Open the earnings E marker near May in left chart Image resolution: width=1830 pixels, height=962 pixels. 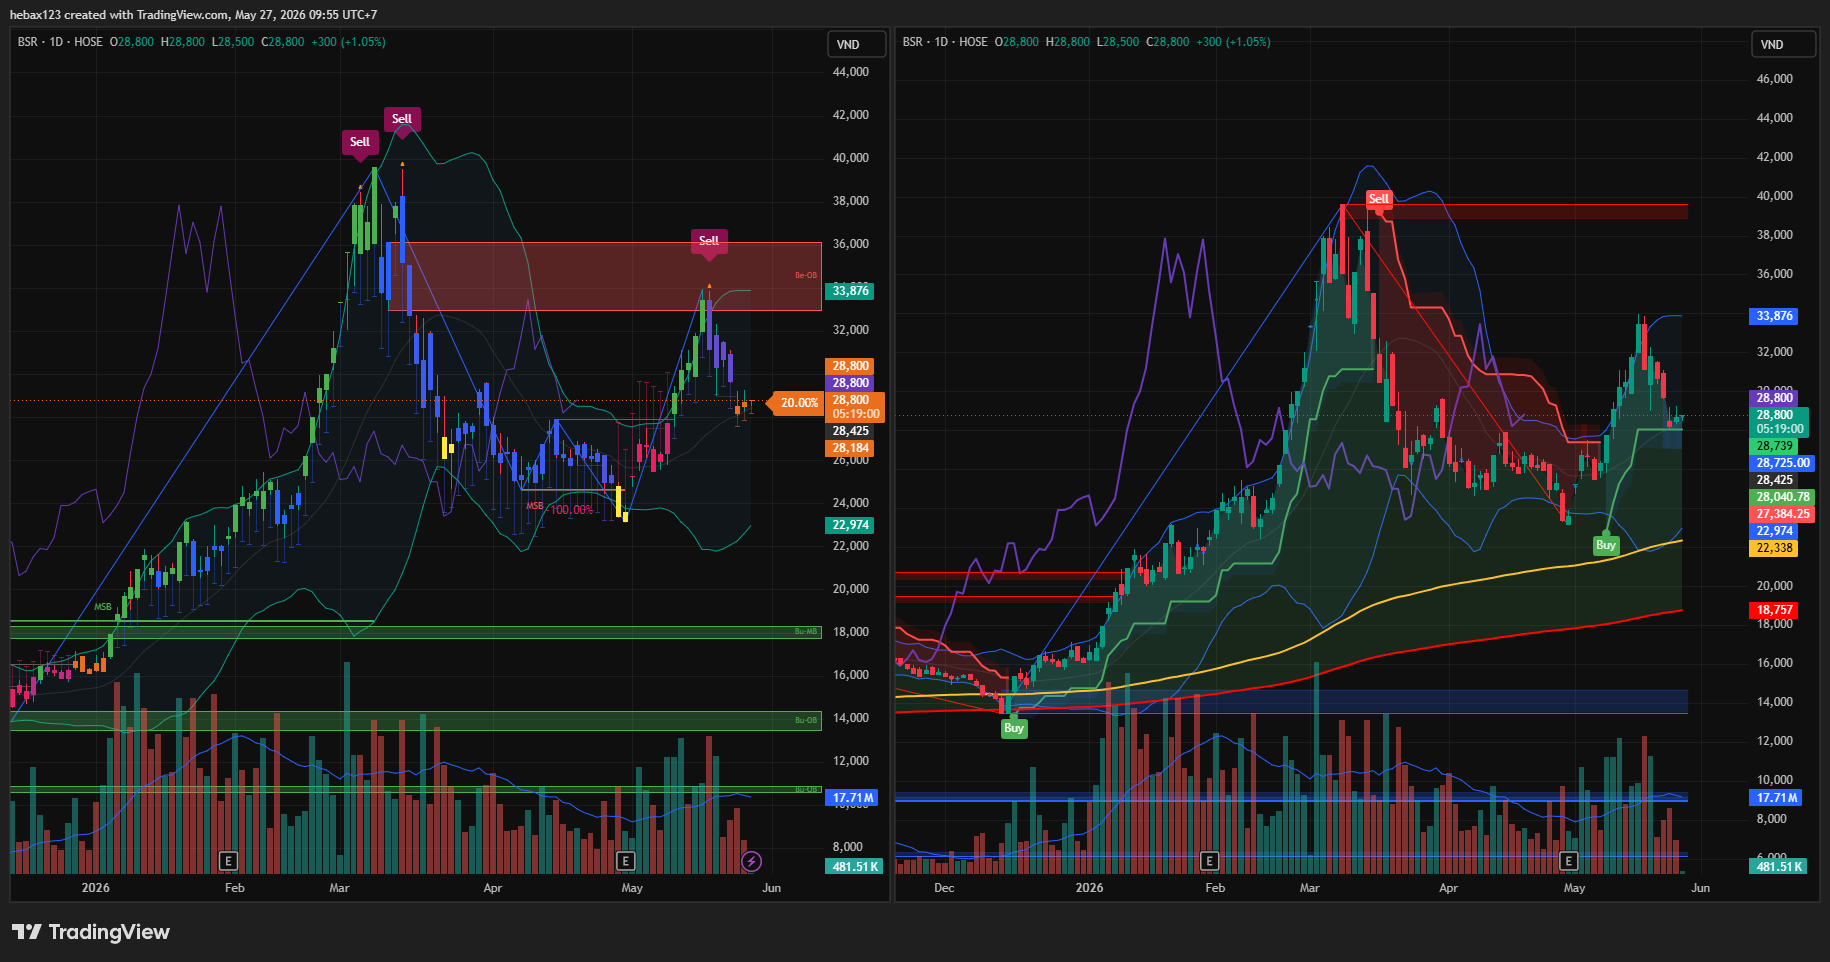(x=625, y=861)
